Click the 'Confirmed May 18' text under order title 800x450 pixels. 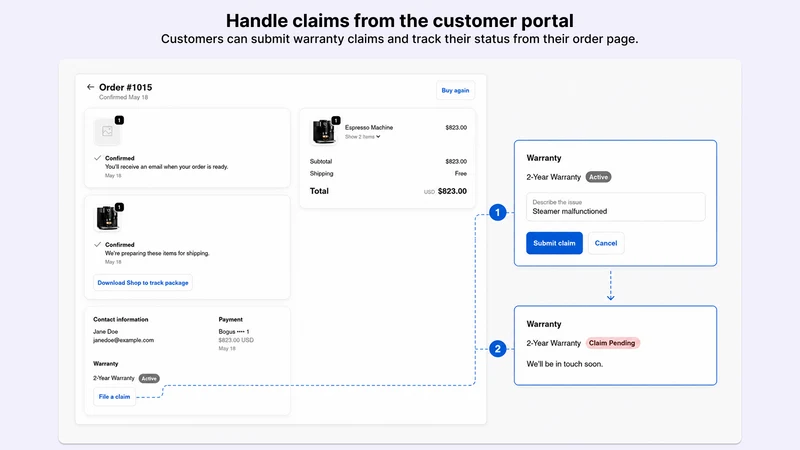tap(123, 97)
